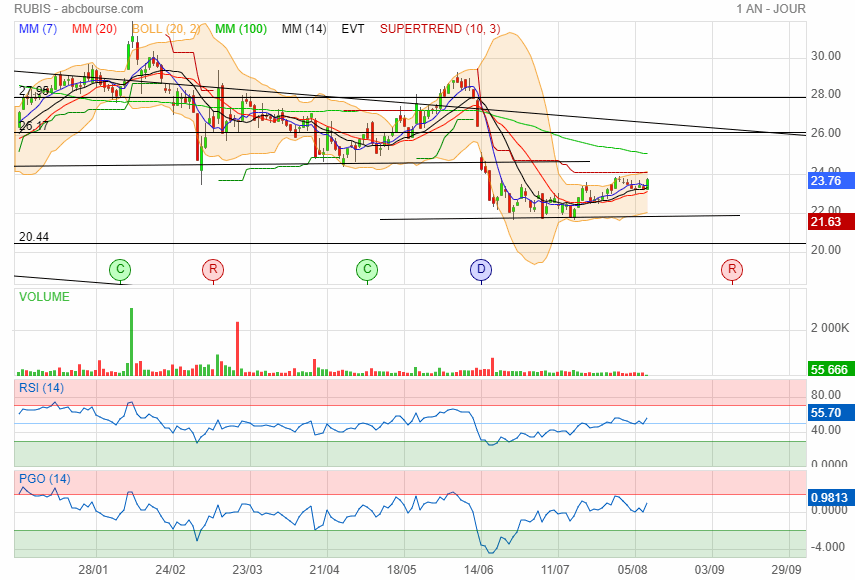This screenshot has height=580, width=855.
Task: Click the tallest green volume bar
Action: pos(131,342)
